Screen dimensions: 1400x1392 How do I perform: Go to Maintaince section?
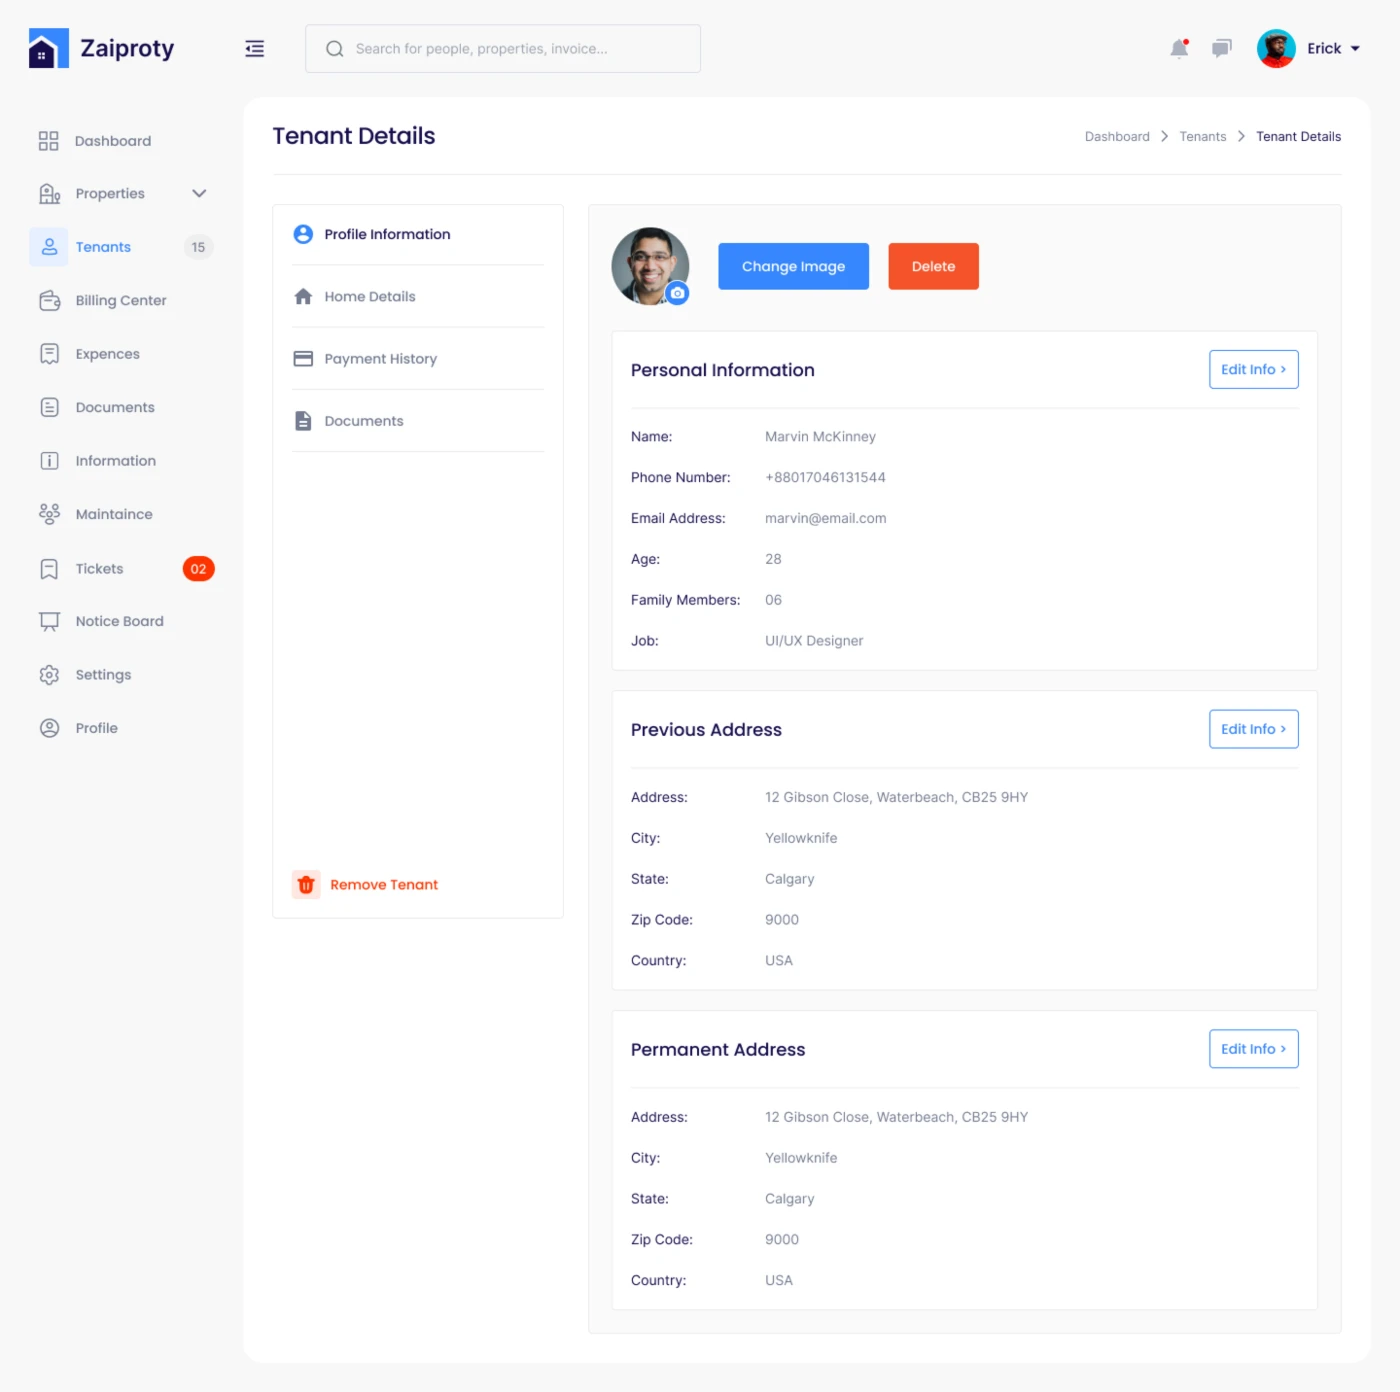click(x=114, y=514)
